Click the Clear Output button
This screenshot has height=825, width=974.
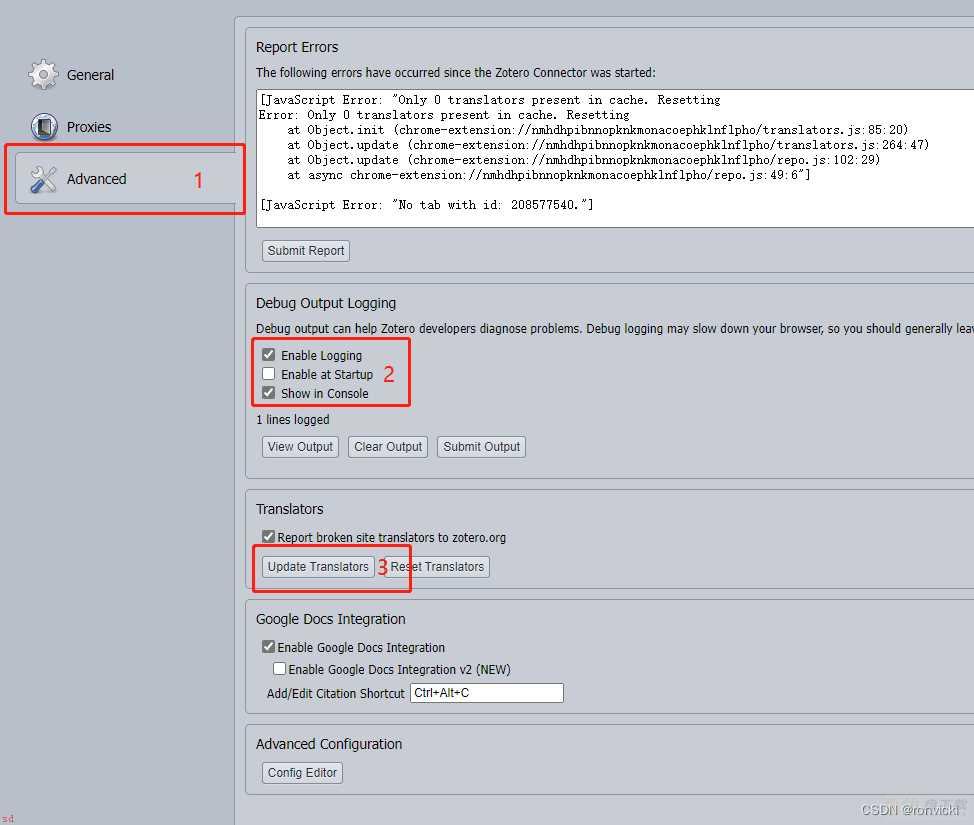point(388,447)
